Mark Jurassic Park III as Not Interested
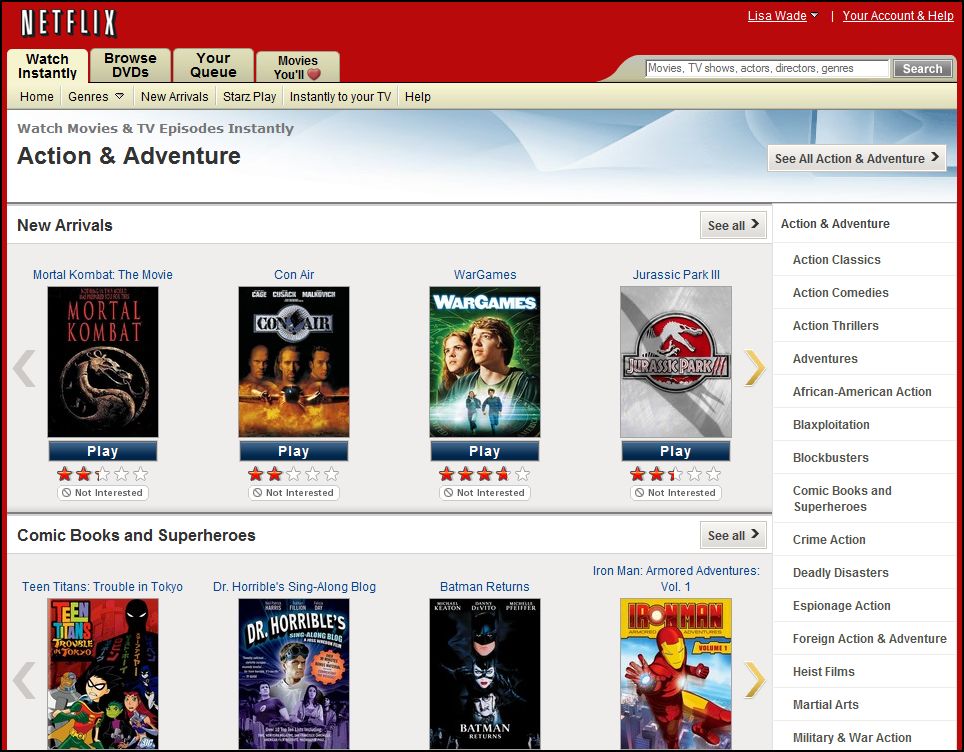 675,493
